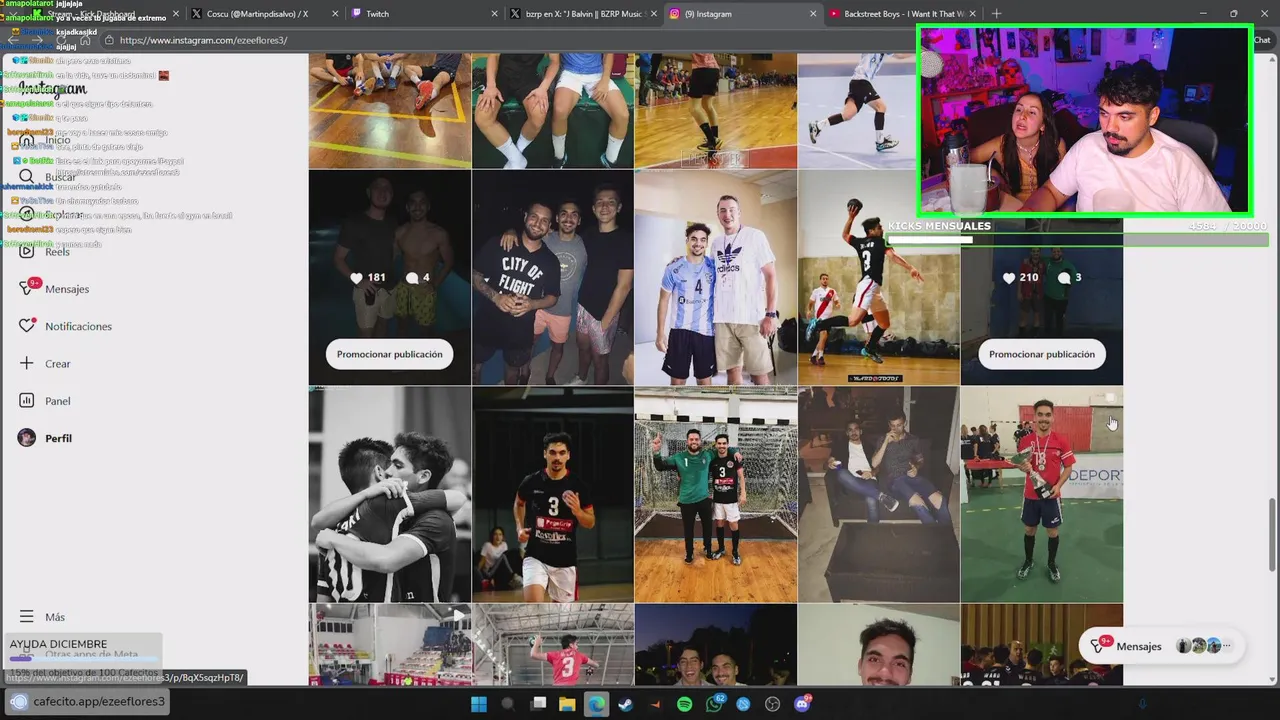Go to Perfil via sidebar text
1280x720 pixels.
58,438
